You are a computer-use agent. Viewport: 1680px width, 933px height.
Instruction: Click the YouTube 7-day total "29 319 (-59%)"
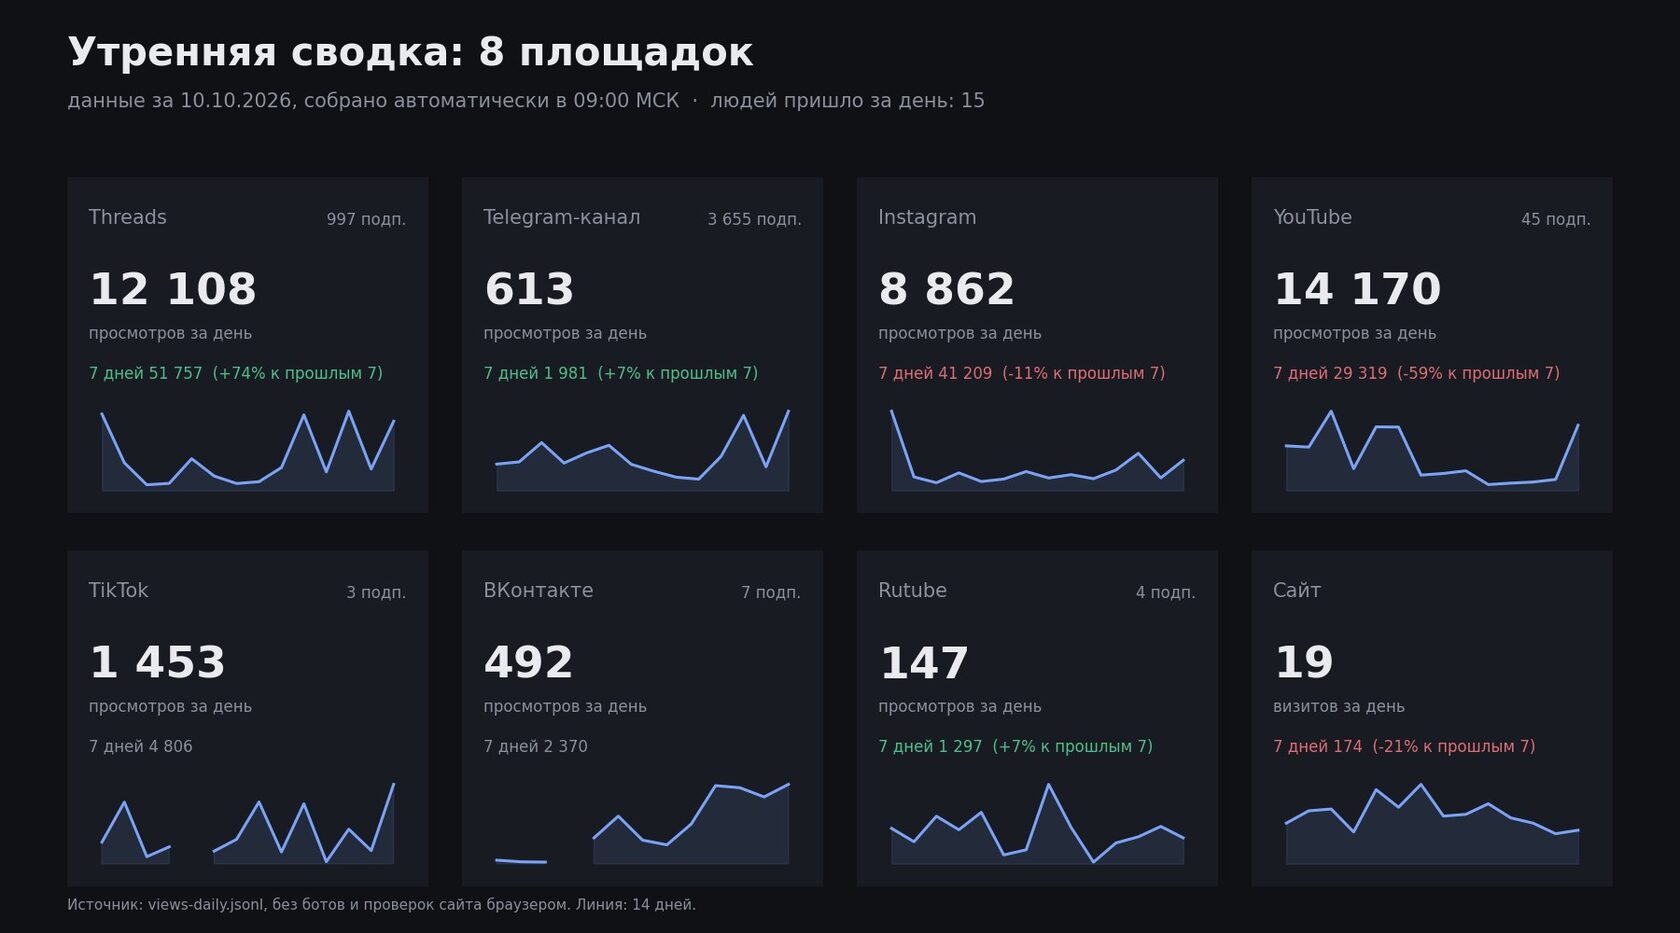coord(1416,373)
